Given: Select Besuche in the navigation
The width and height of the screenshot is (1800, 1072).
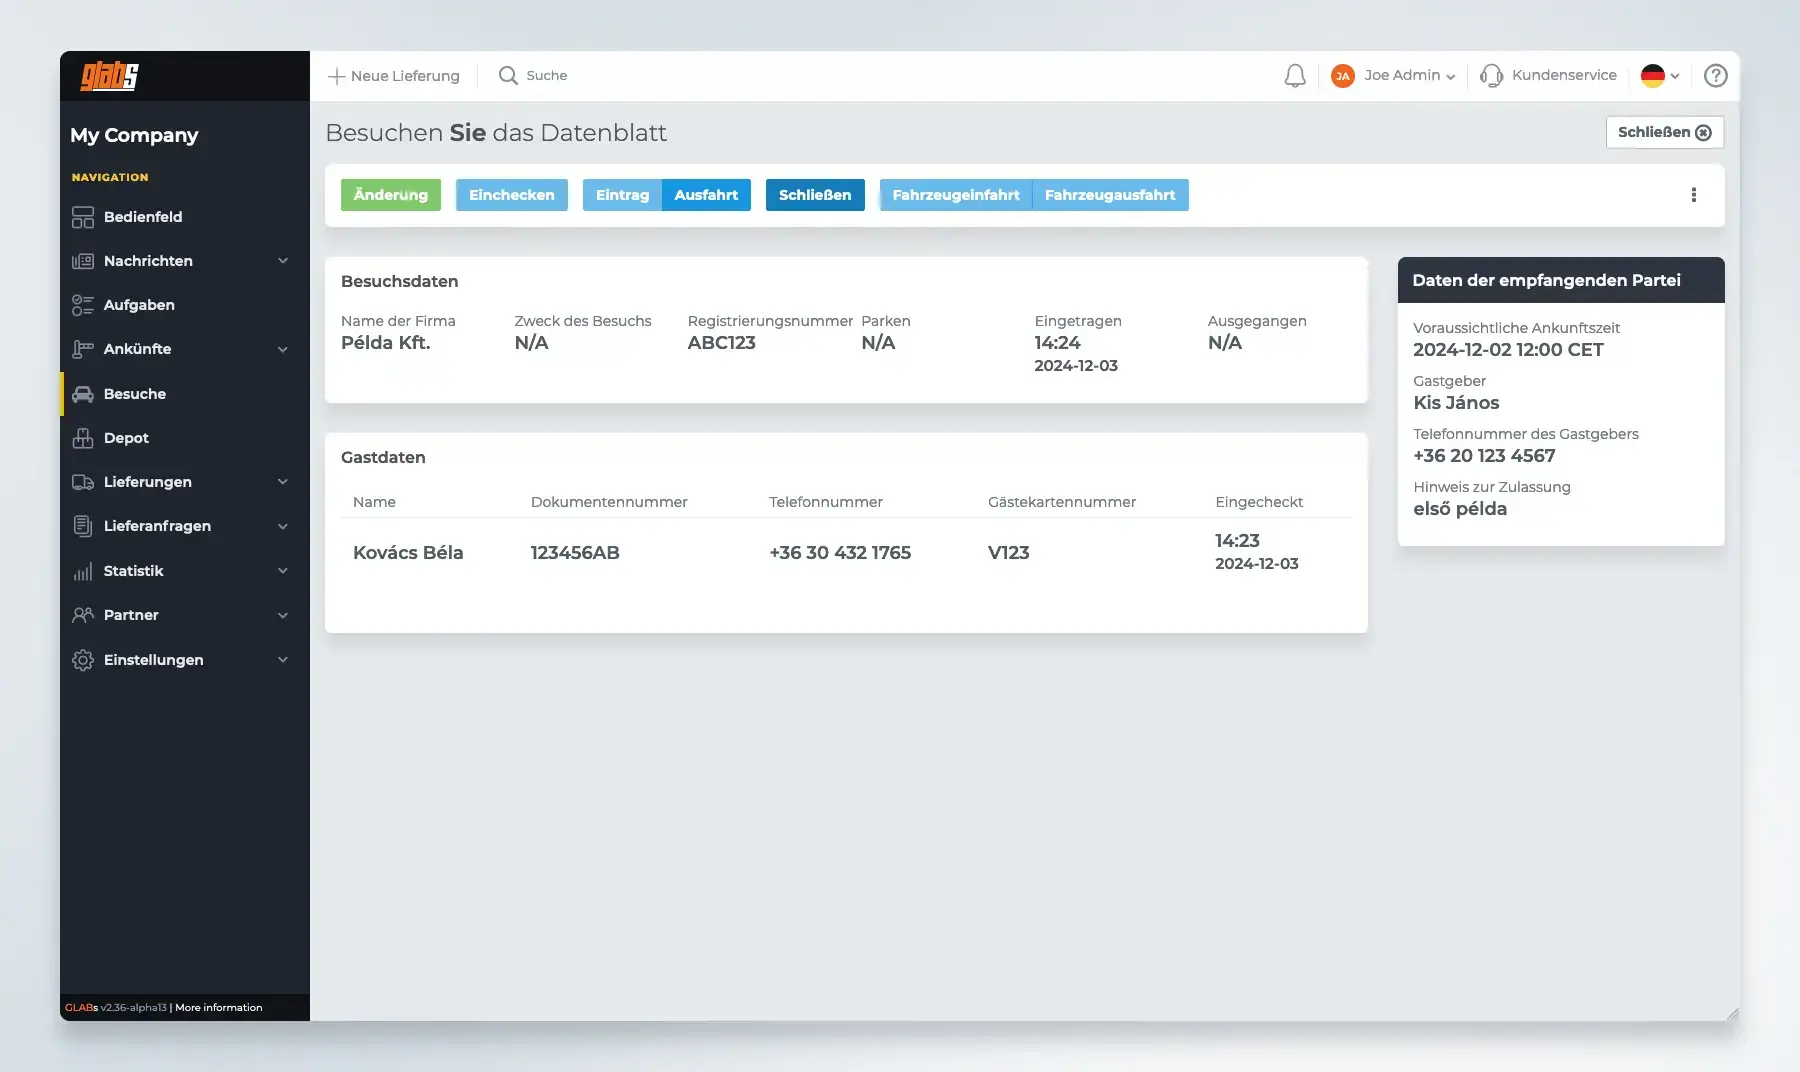Looking at the screenshot, I should click(135, 394).
